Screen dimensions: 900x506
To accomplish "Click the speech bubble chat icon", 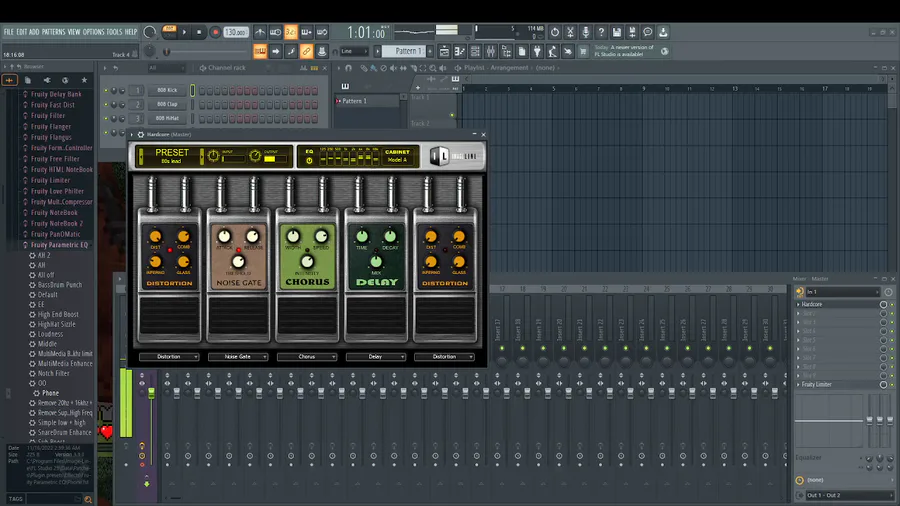I will click(x=647, y=32).
